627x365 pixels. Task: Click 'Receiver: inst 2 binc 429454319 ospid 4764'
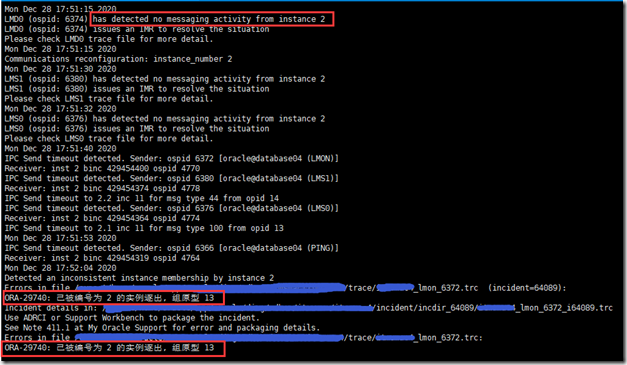(x=102, y=258)
